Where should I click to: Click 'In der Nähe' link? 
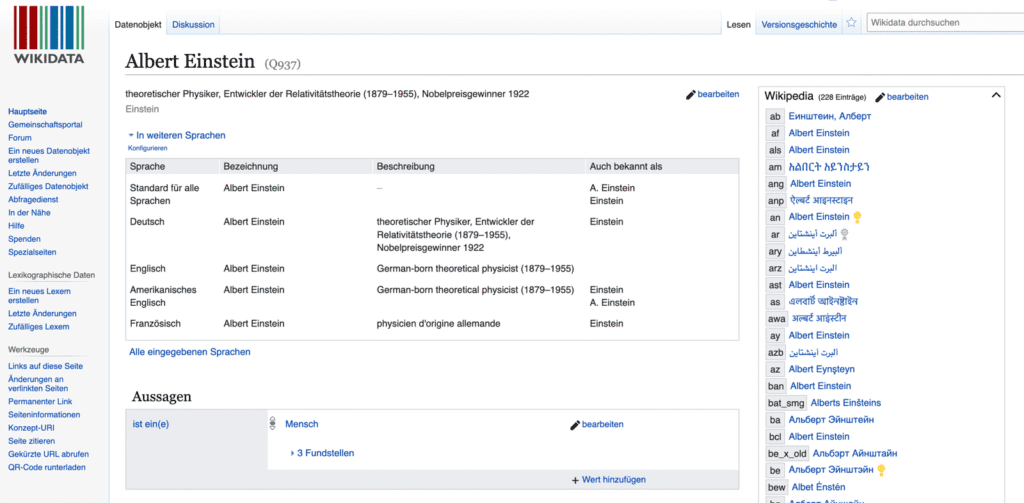pyautogui.click(x=29, y=212)
